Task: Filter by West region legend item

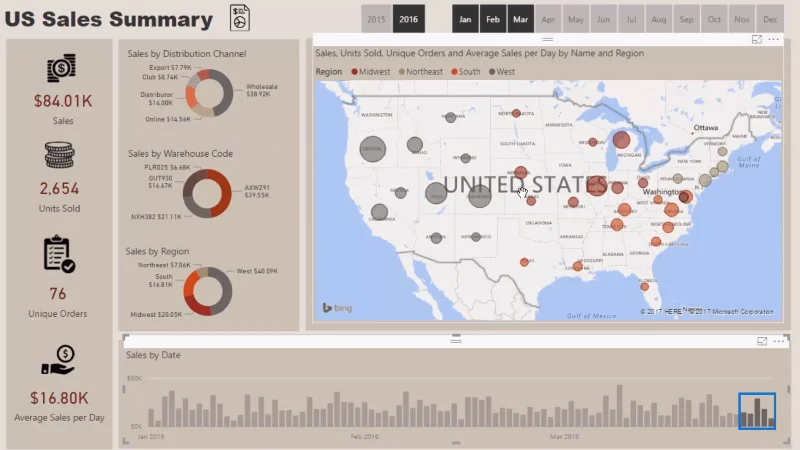Action: point(502,71)
